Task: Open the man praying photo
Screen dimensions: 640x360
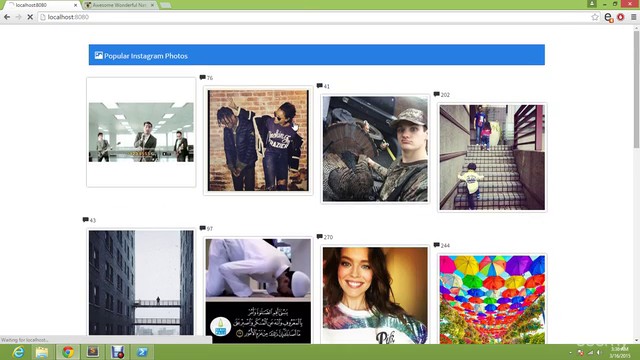Action: [x=258, y=291]
